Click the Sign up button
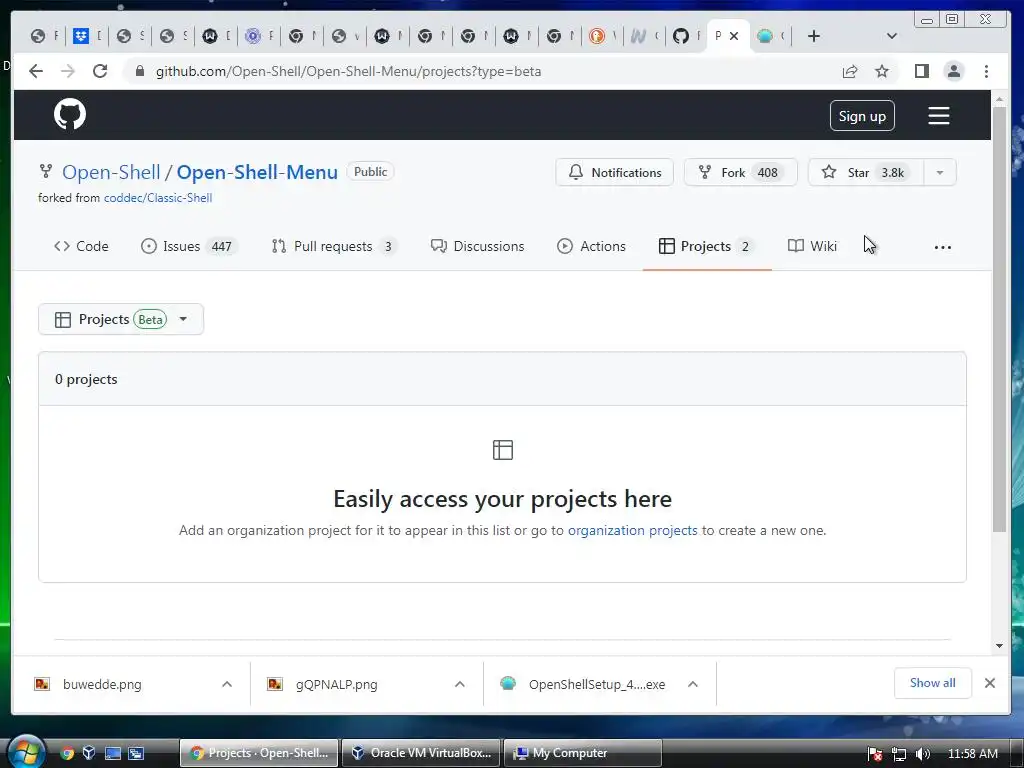Viewport: 1024px width, 768px height. point(862,116)
